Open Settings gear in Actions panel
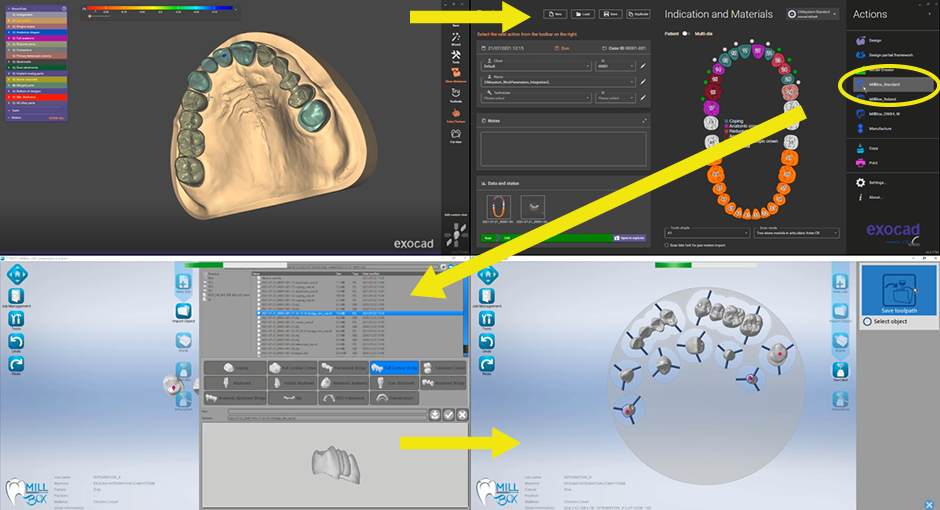The height and width of the screenshot is (510, 940). [860, 182]
